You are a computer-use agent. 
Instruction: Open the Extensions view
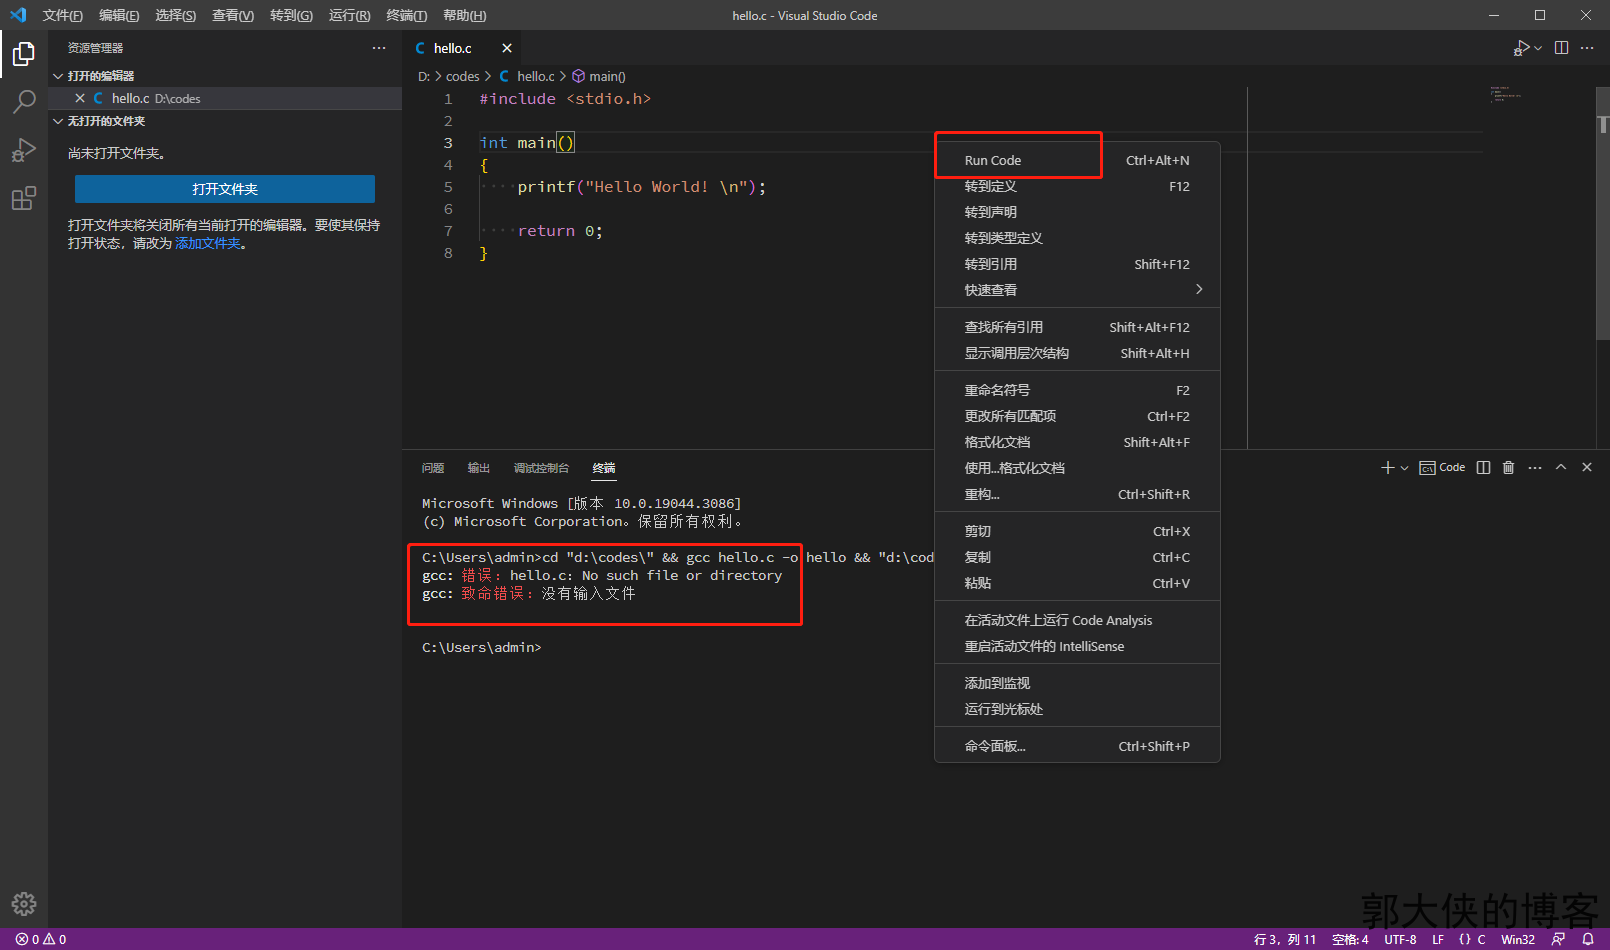[x=24, y=198]
